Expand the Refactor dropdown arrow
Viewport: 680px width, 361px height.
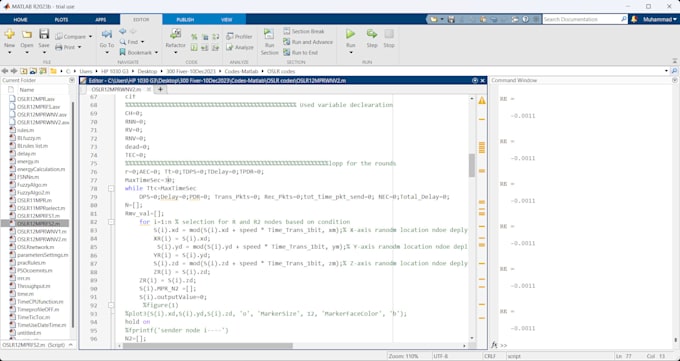tap(176, 53)
